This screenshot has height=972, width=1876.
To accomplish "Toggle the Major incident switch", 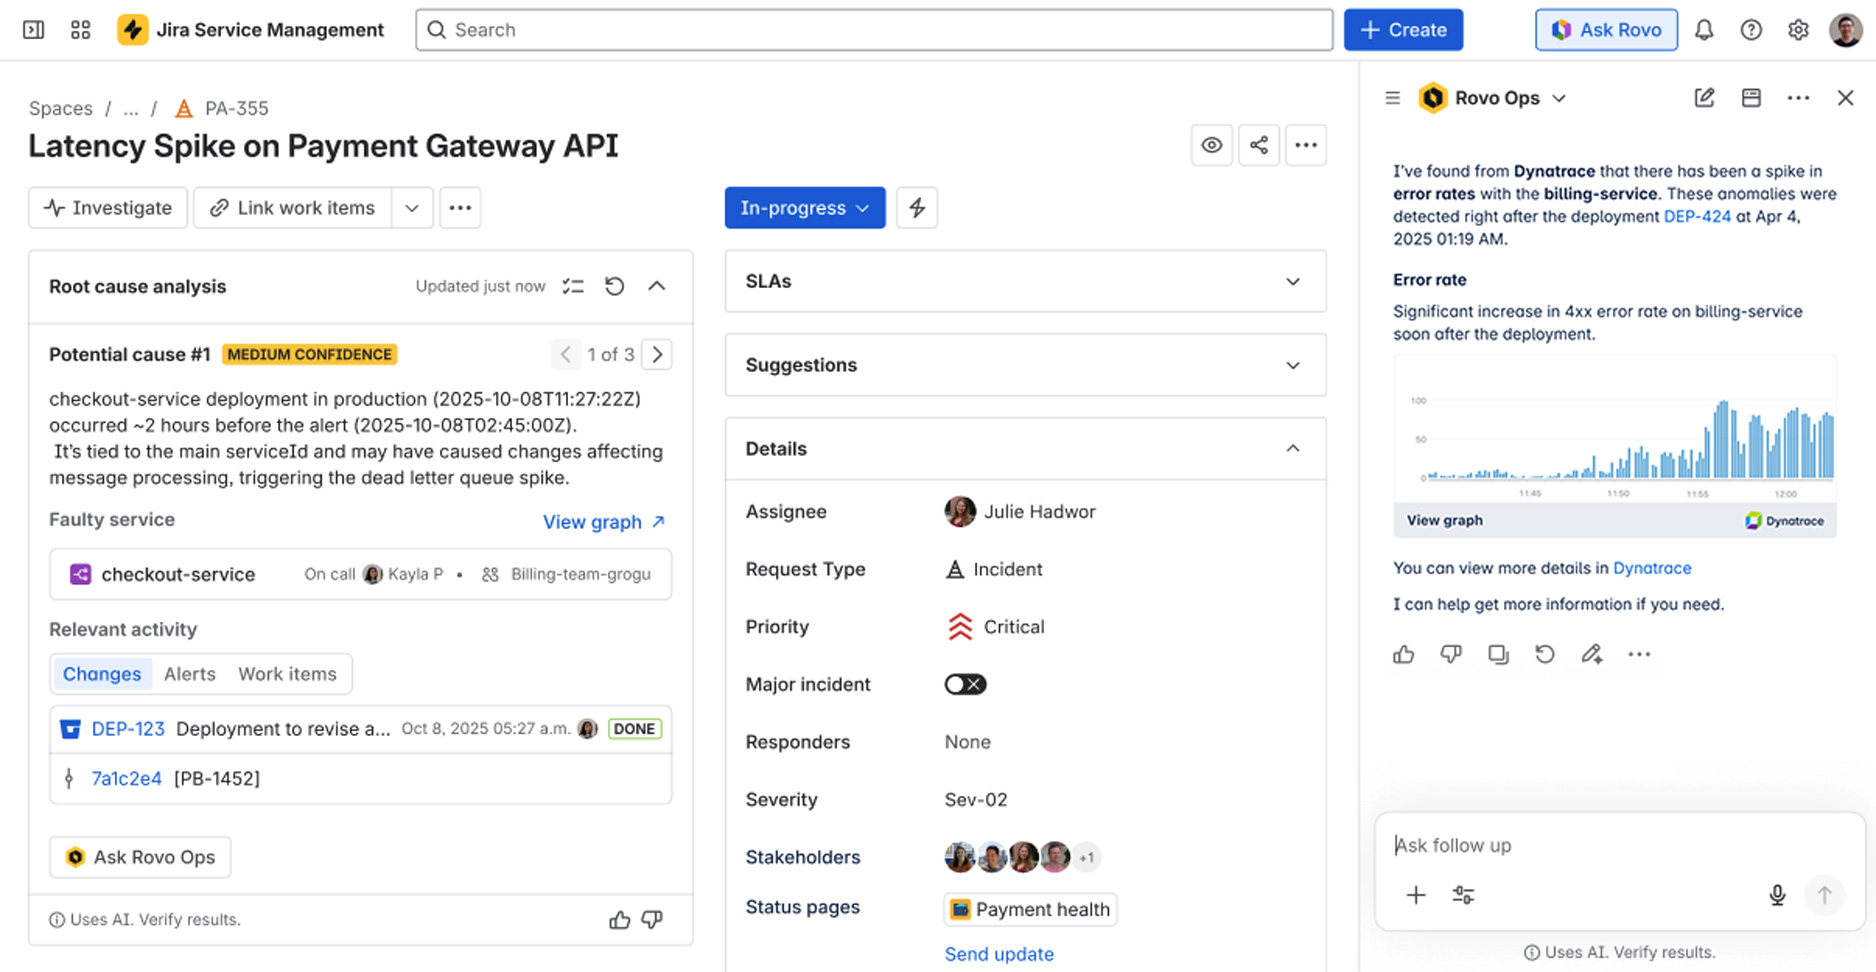I will 964,684.
